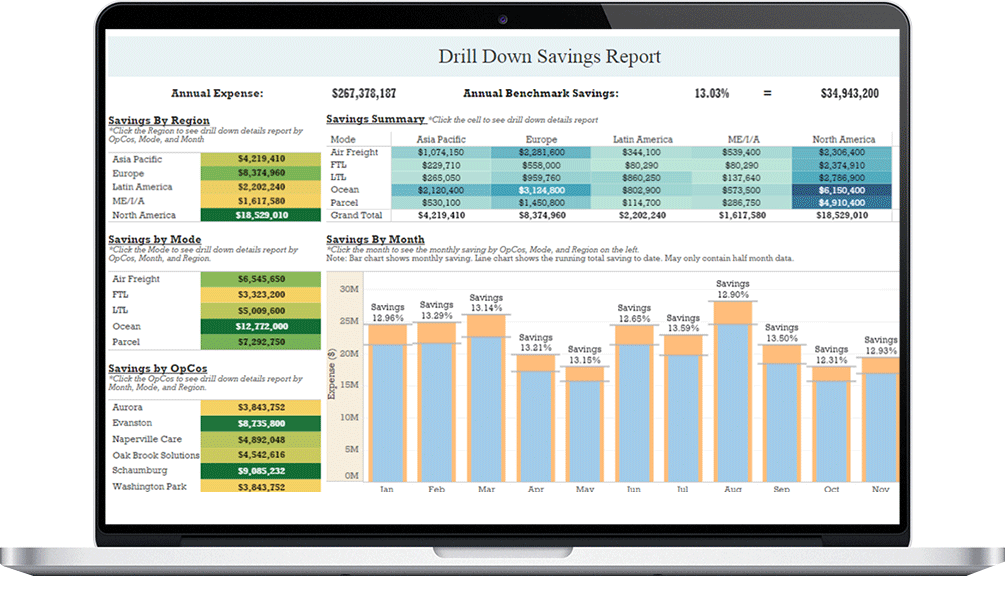The height and width of the screenshot is (600, 1005).
Task: Select Parcel North America cell $4,910,400
Action: tap(842, 203)
